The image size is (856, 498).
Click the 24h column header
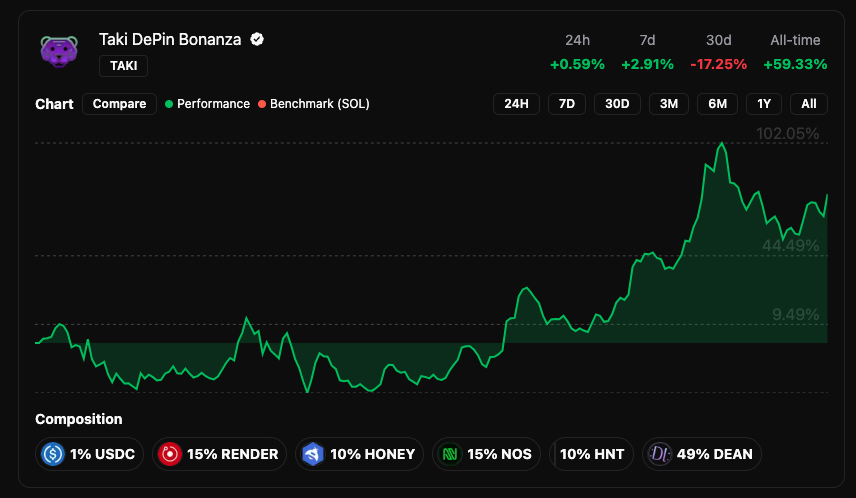577,40
